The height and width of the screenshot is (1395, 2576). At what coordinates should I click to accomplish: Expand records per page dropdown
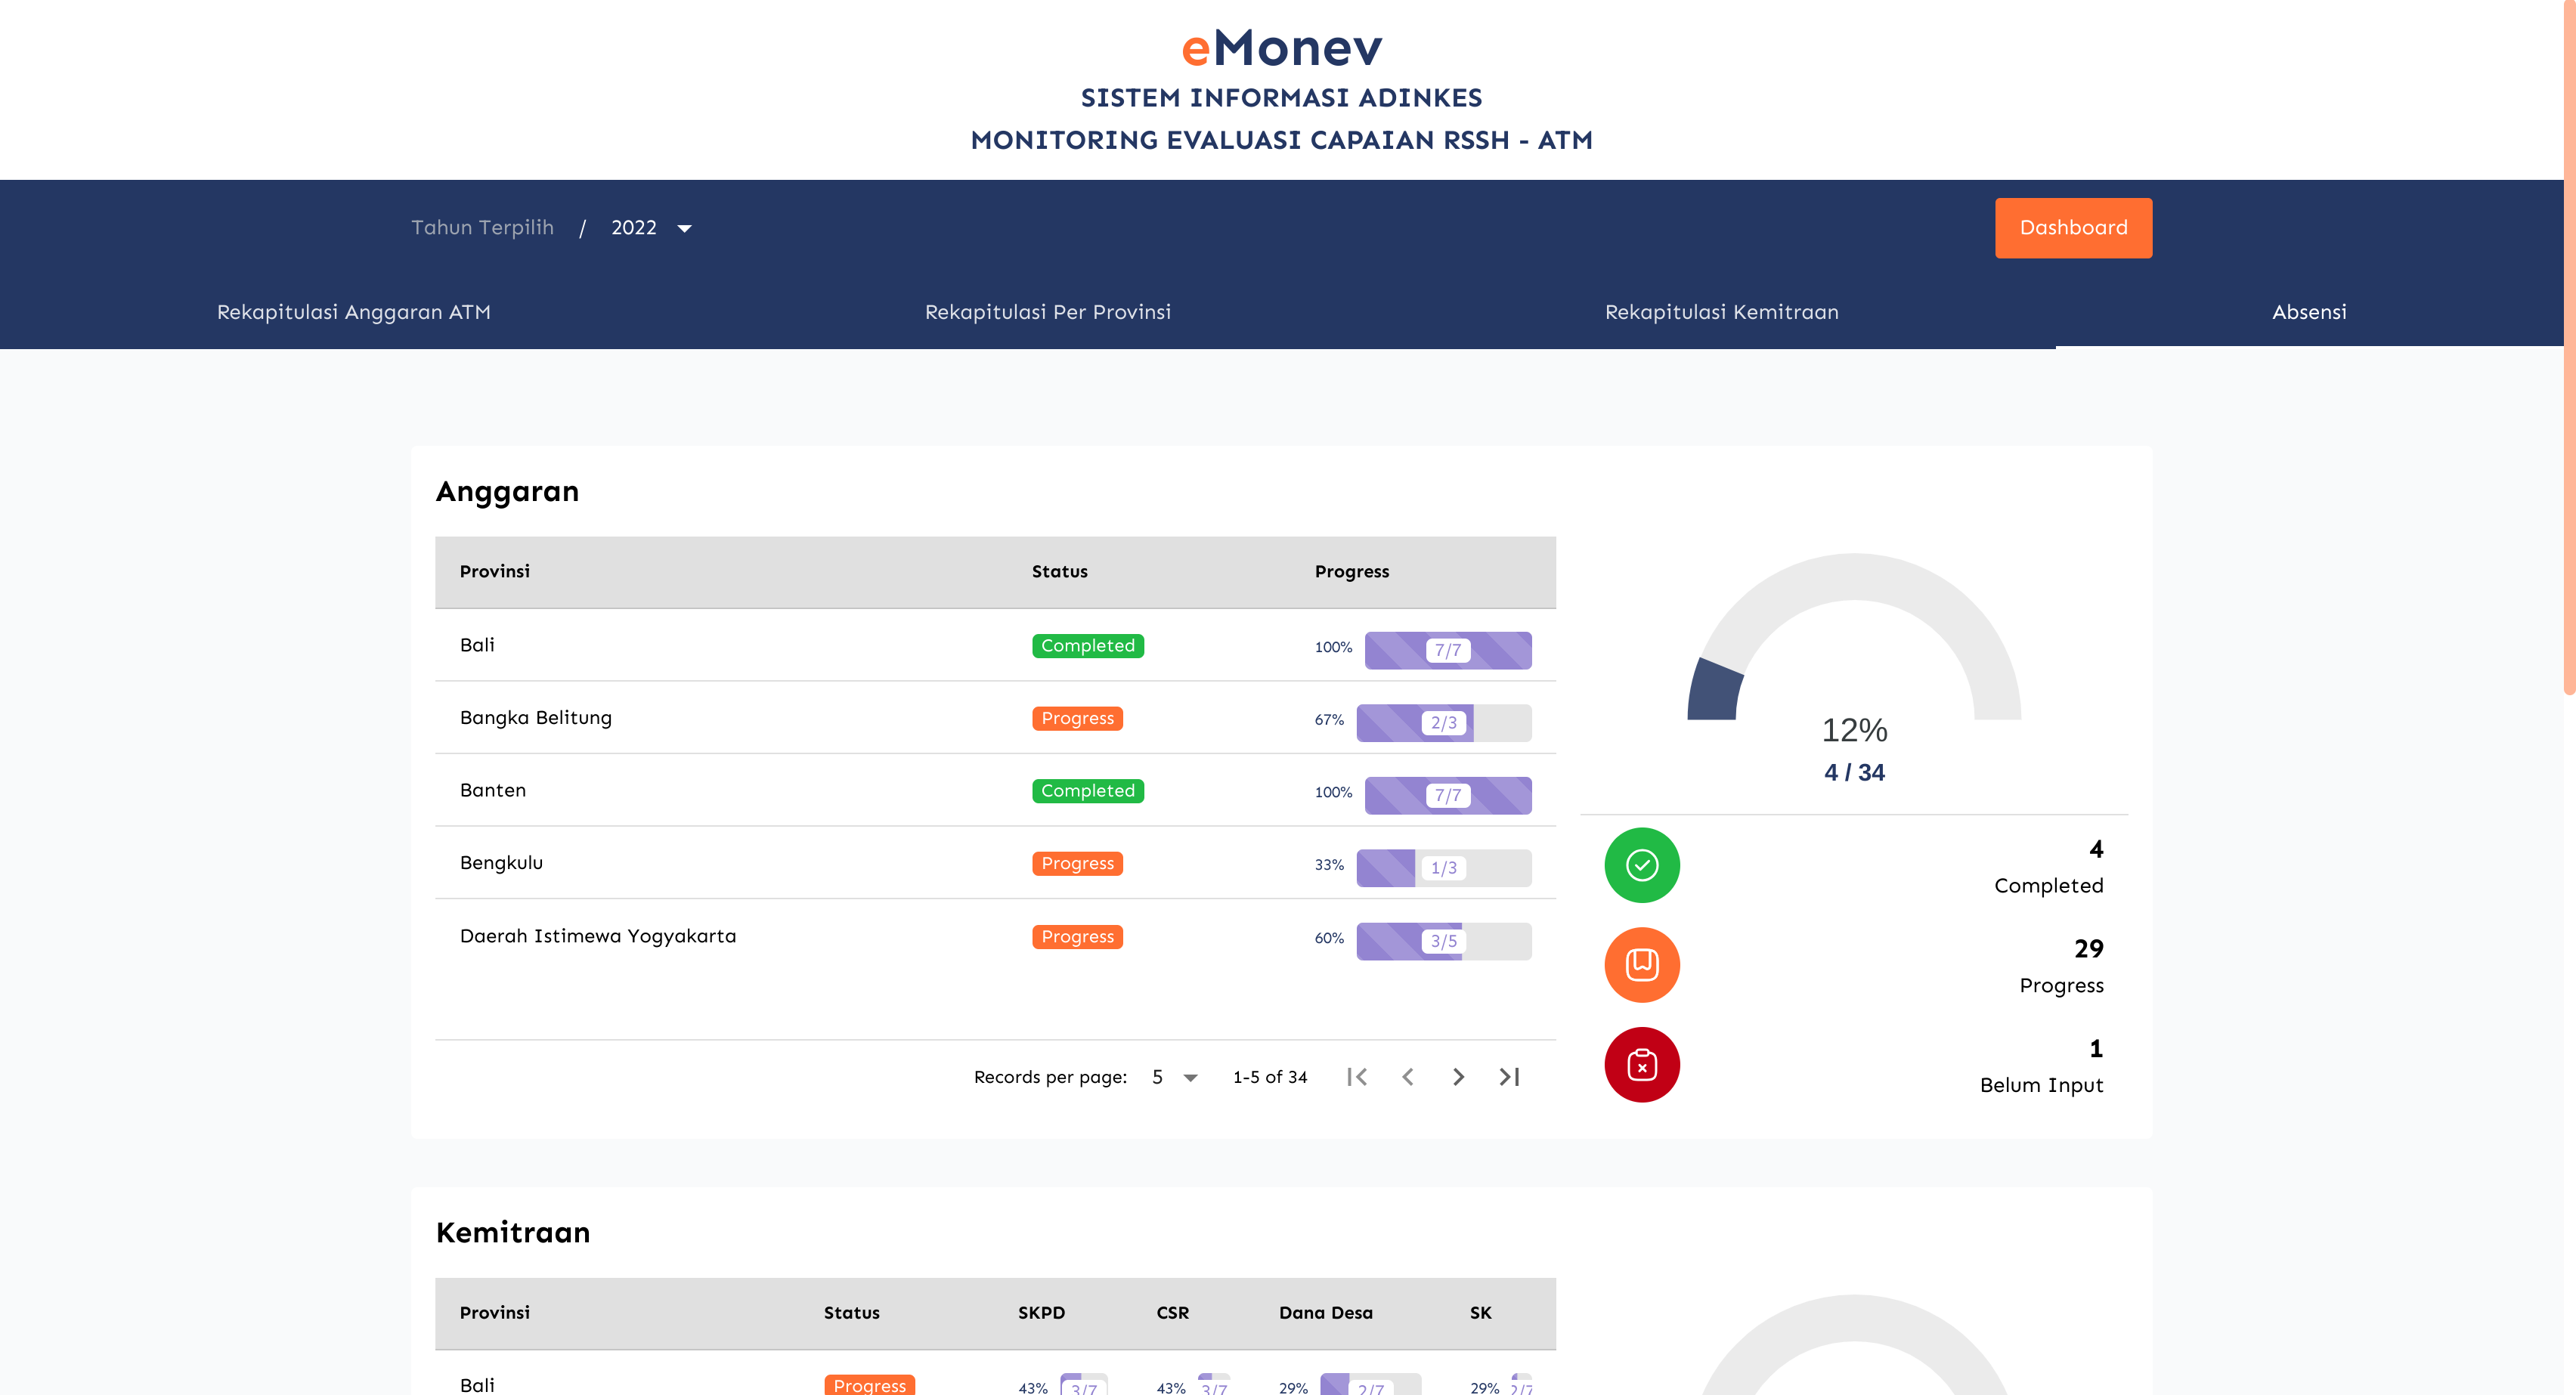point(1174,1077)
